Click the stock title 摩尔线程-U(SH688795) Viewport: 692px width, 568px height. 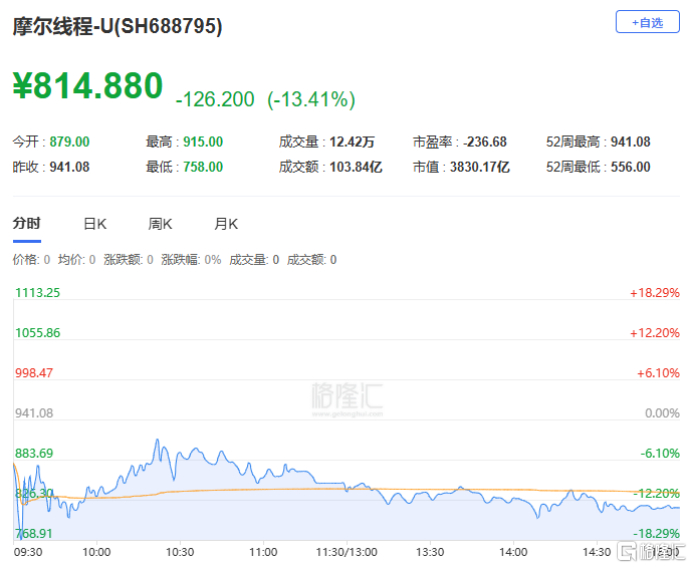pyautogui.click(x=117, y=26)
